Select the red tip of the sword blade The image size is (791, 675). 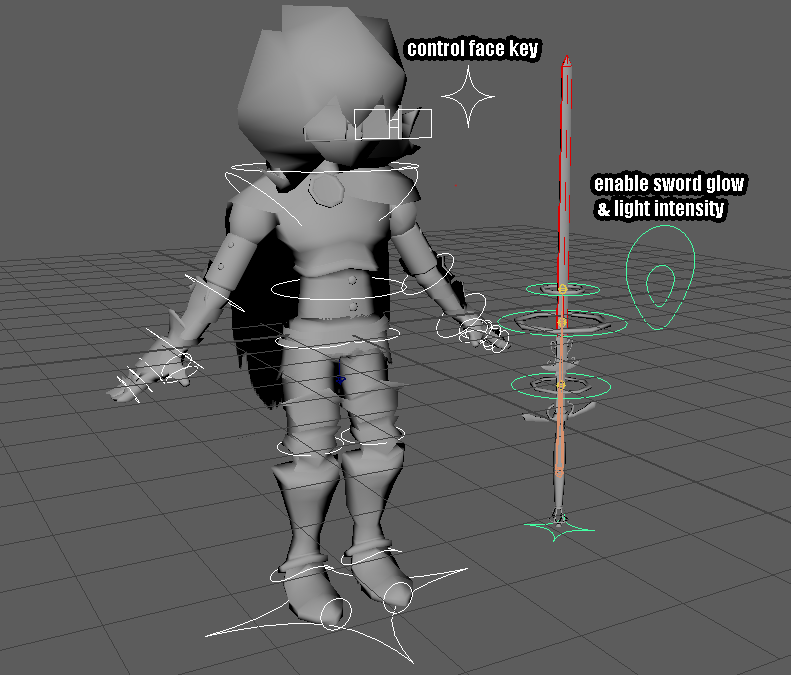tap(567, 65)
